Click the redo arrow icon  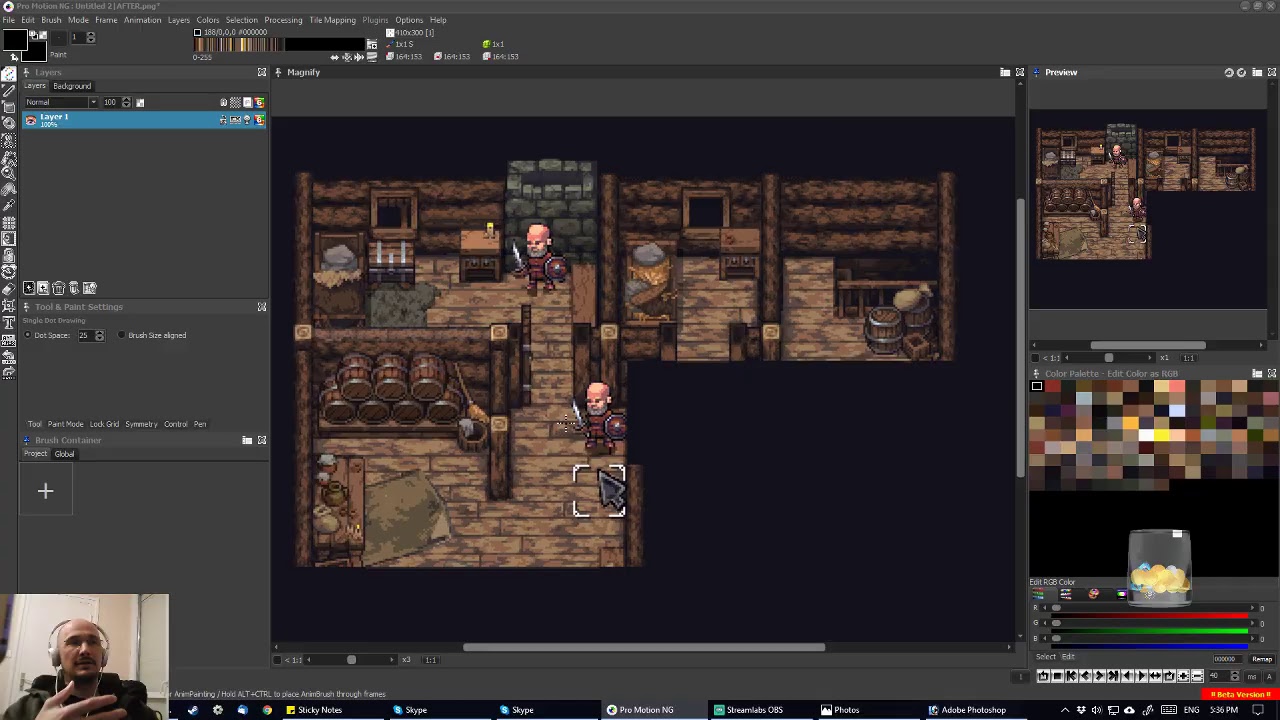pyautogui.click(x=9, y=371)
